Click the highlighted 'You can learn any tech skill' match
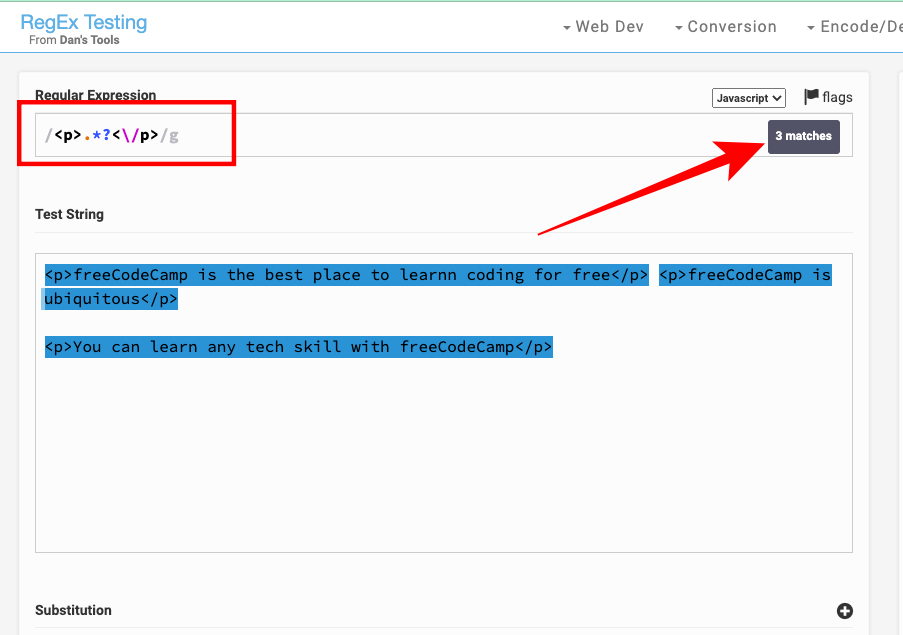903x635 pixels. pos(298,347)
